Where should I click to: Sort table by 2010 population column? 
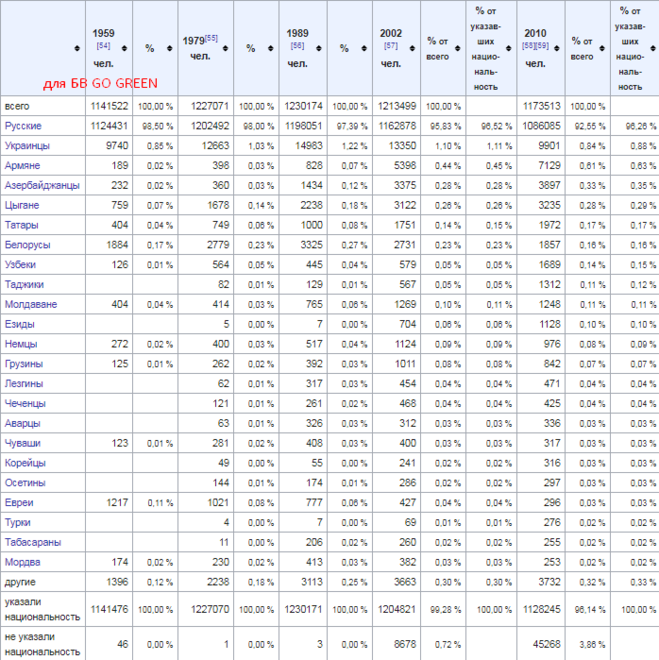[x=557, y=48]
